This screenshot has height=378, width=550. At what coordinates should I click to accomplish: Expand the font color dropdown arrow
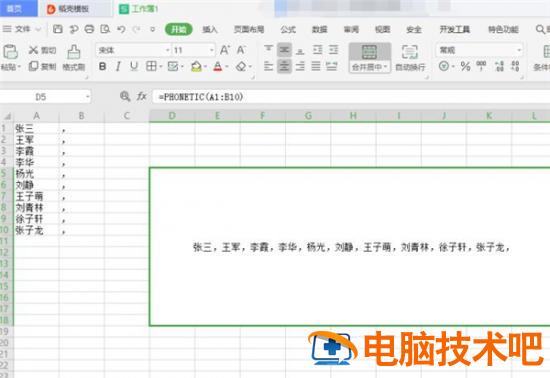[227, 66]
